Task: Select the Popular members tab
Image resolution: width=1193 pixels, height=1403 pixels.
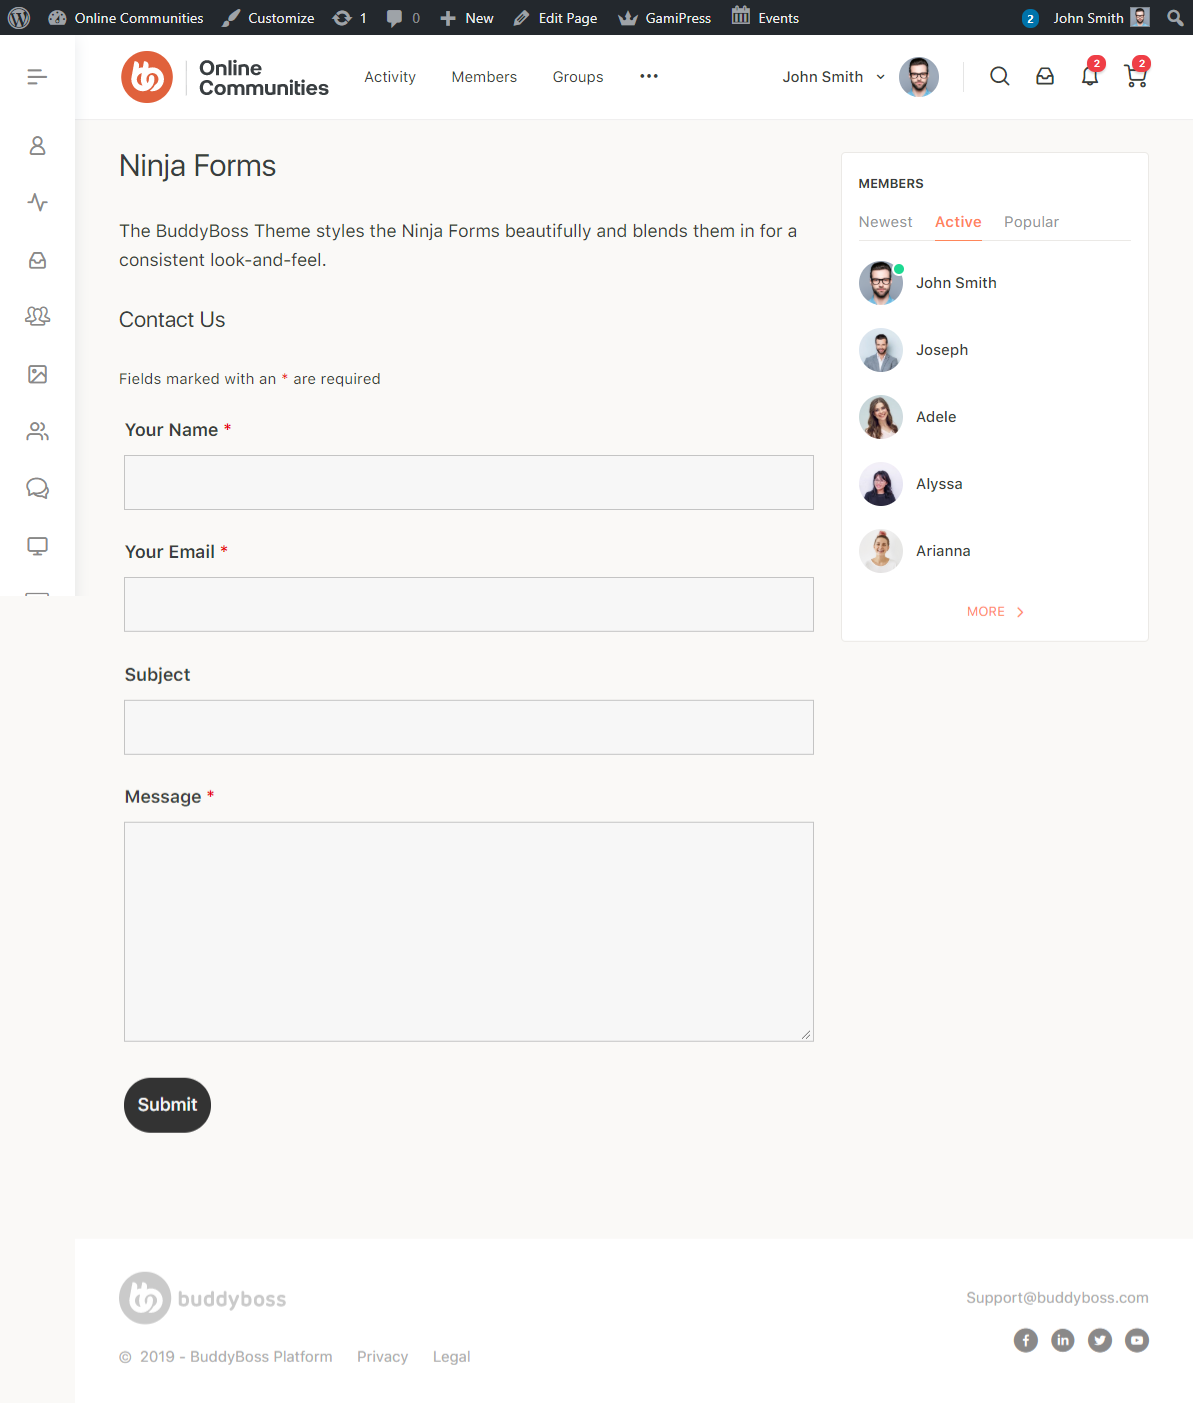Action: [1031, 221]
